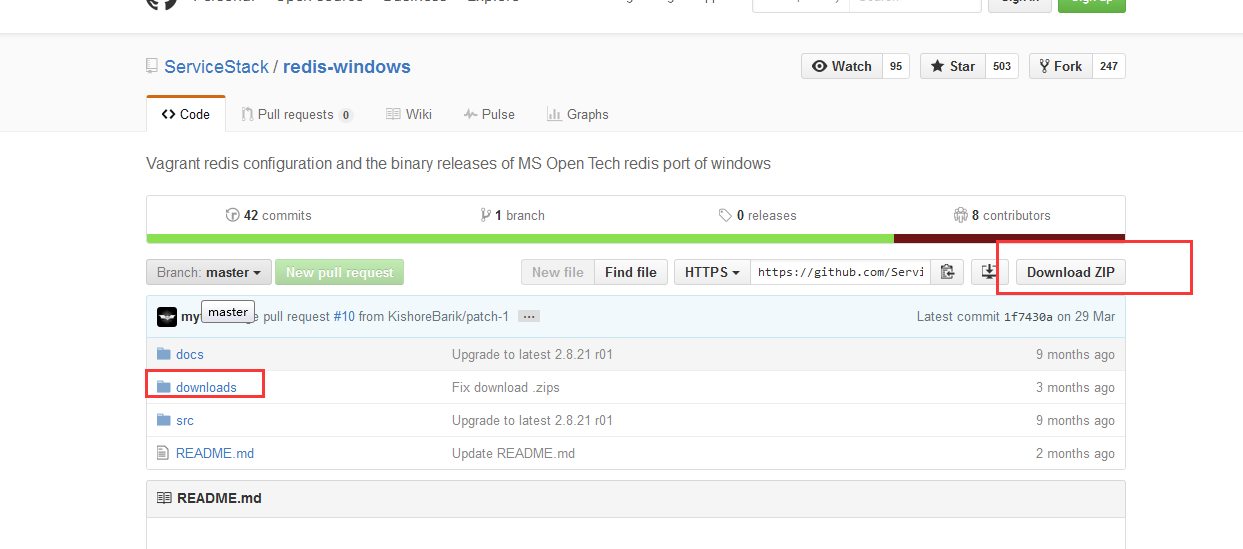The height and width of the screenshot is (549, 1243).
Task: Click the downloads folder icon
Action: point(164,387)
